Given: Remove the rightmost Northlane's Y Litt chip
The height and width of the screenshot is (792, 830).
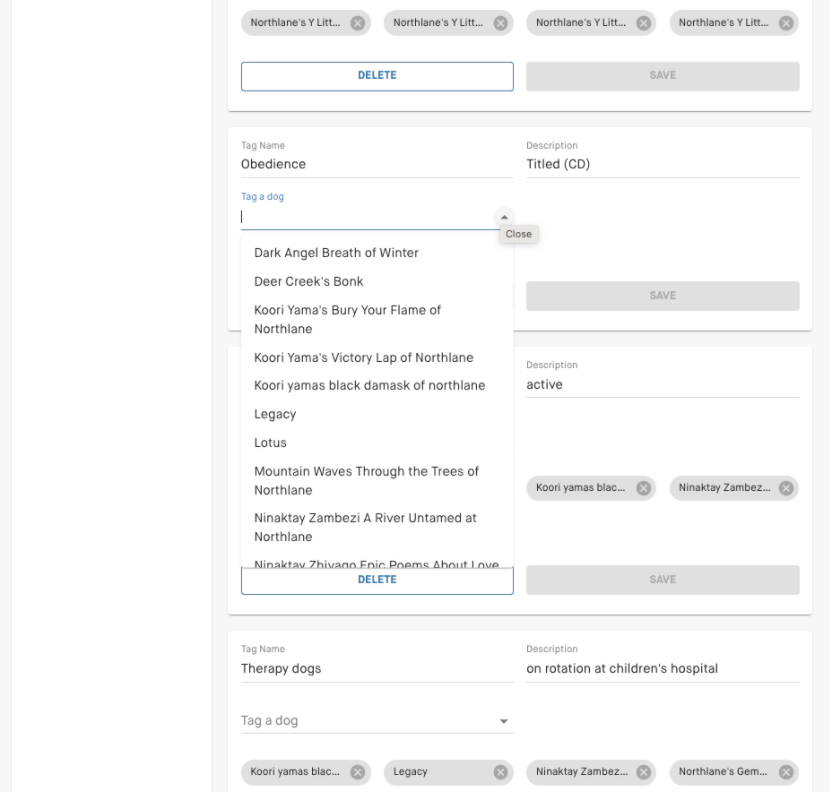Looking at the screenshot, I should click(785, 23).
